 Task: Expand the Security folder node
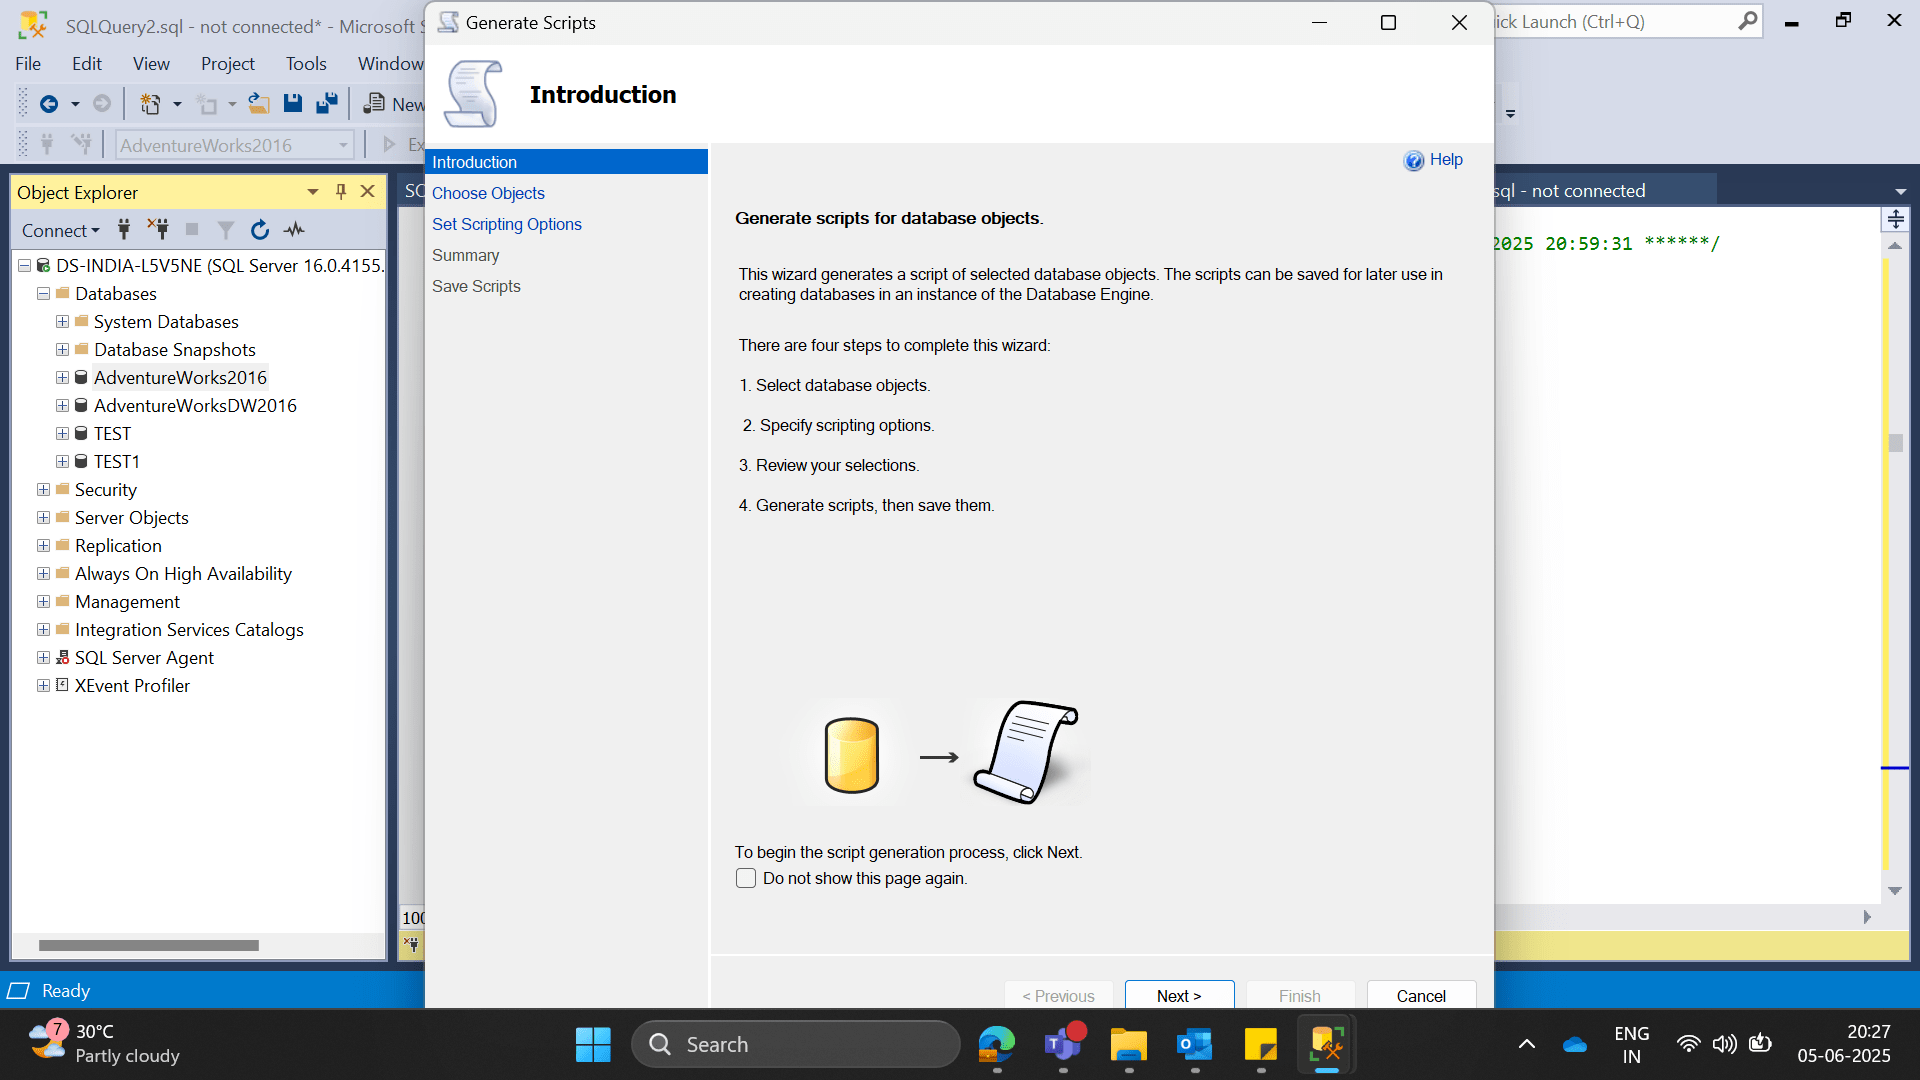tap(43, 490)
